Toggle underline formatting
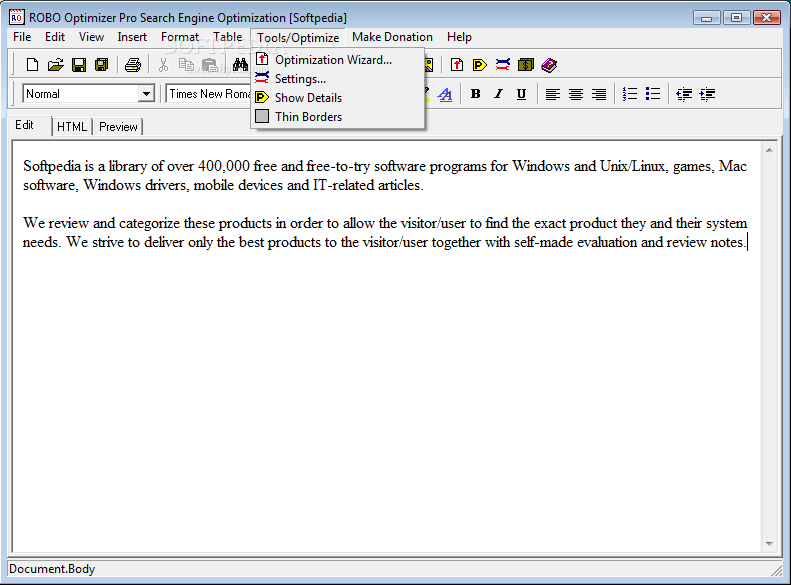 coord(522,94)
